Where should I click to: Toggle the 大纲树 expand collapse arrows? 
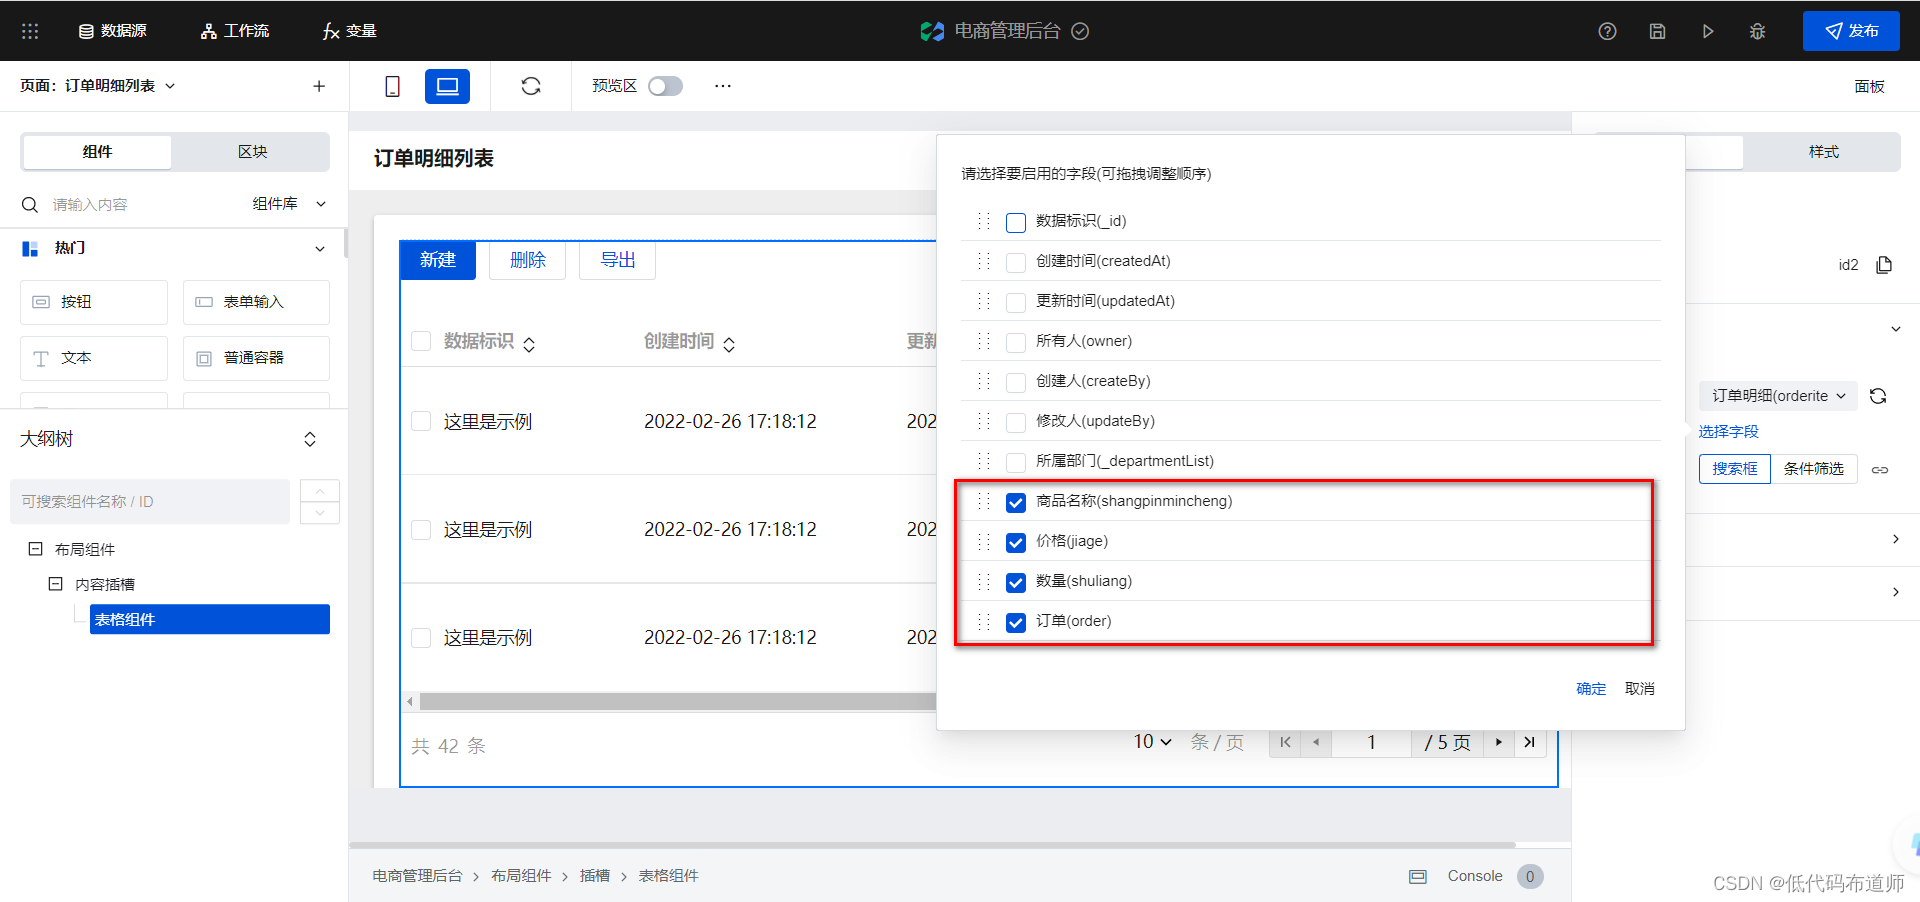[310, 439]
